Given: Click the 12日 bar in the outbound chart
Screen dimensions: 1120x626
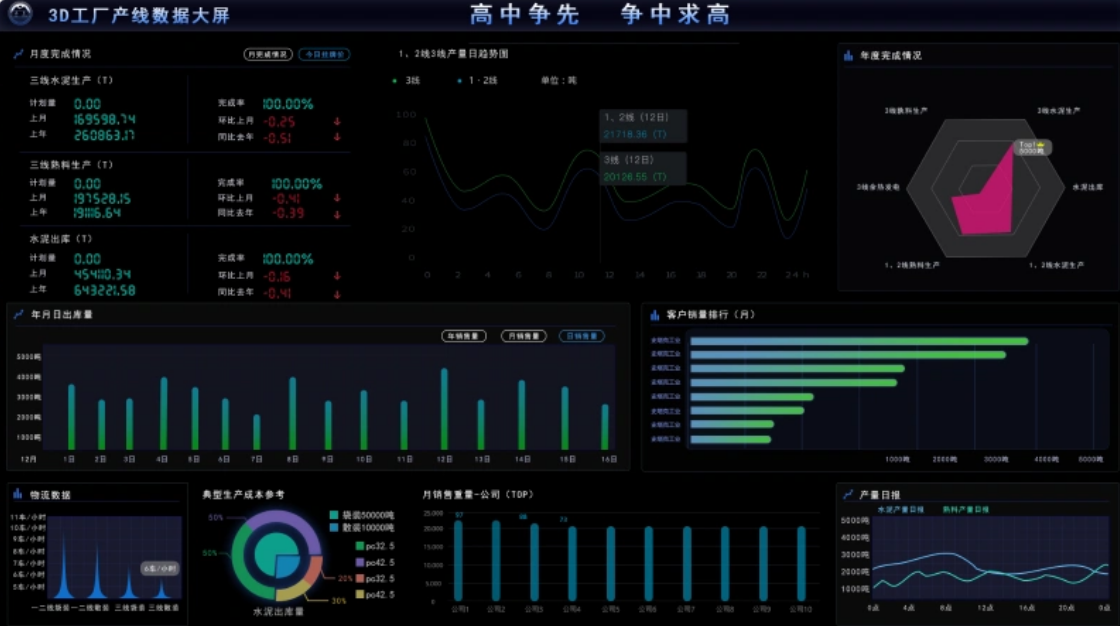Looking at the screenshot, I should point(444,409).
